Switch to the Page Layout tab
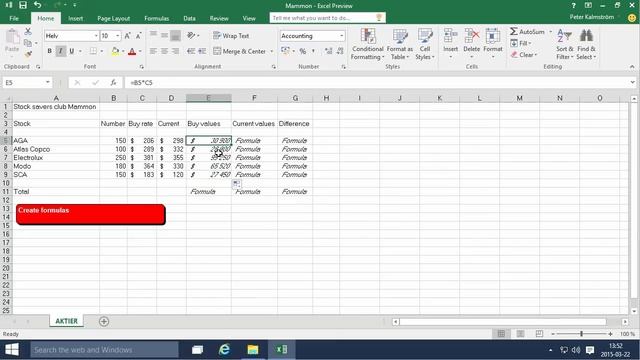Image resolution: width=640 pixels, height=360 pixels. click(113, 18)
